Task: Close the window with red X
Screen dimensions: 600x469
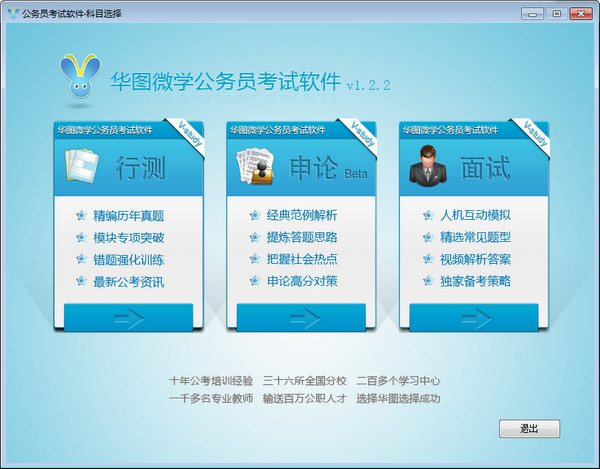Action: click(581, 14)
